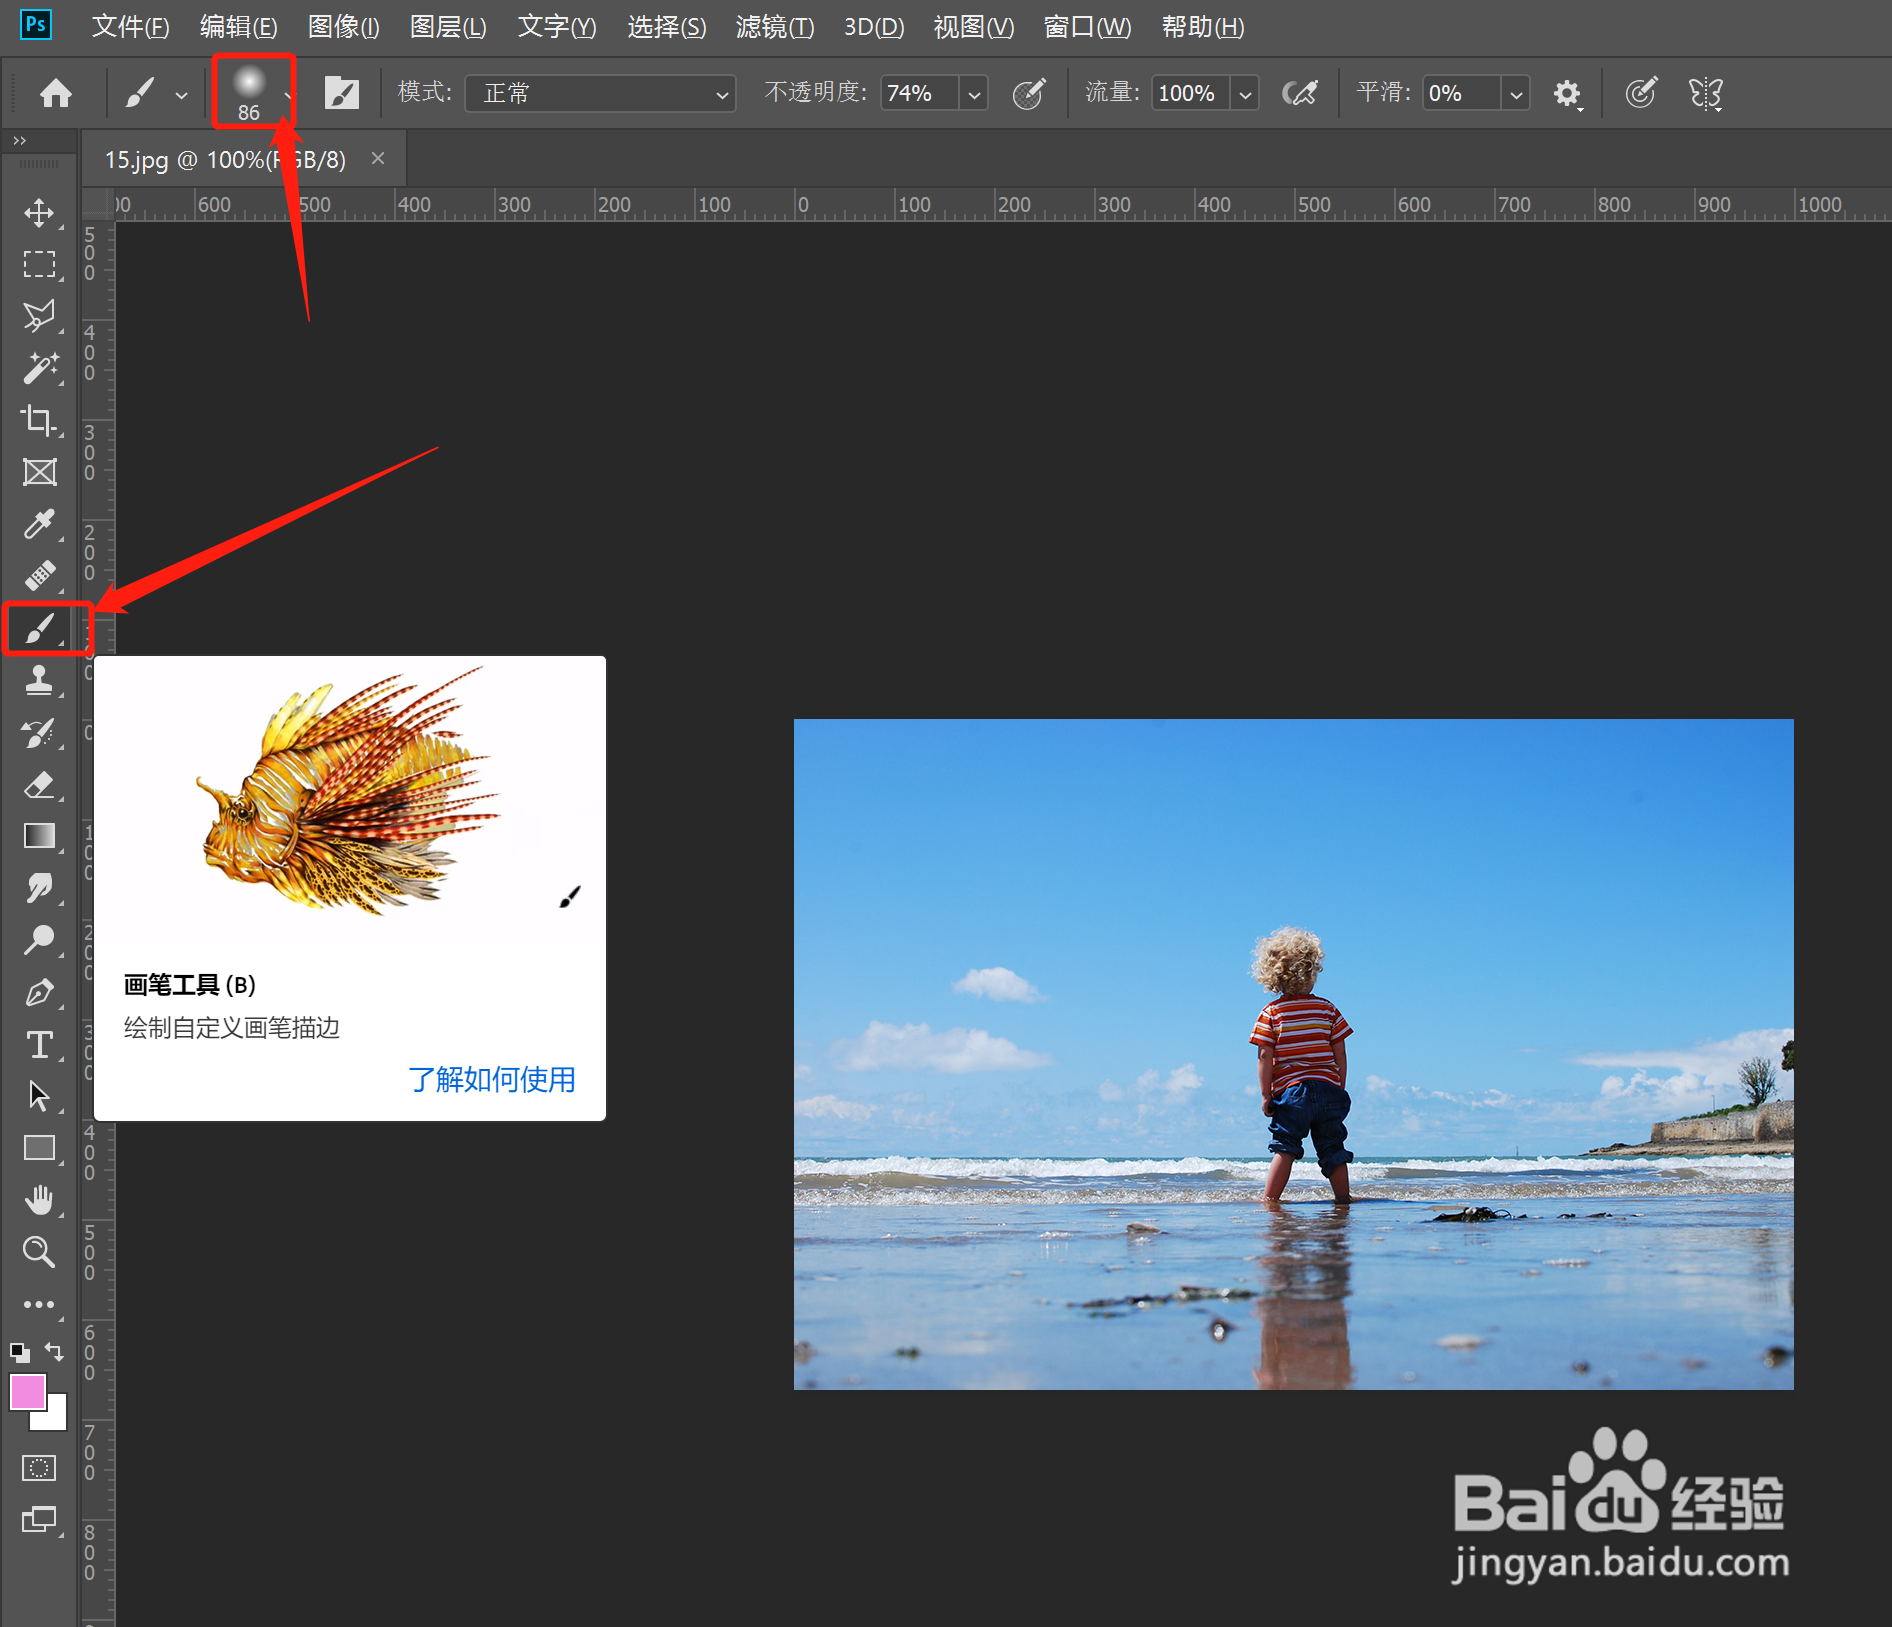Viewport: 1892px width, 1627px height.
Task: Select the Gradient tool
Action: click(39, 836)
